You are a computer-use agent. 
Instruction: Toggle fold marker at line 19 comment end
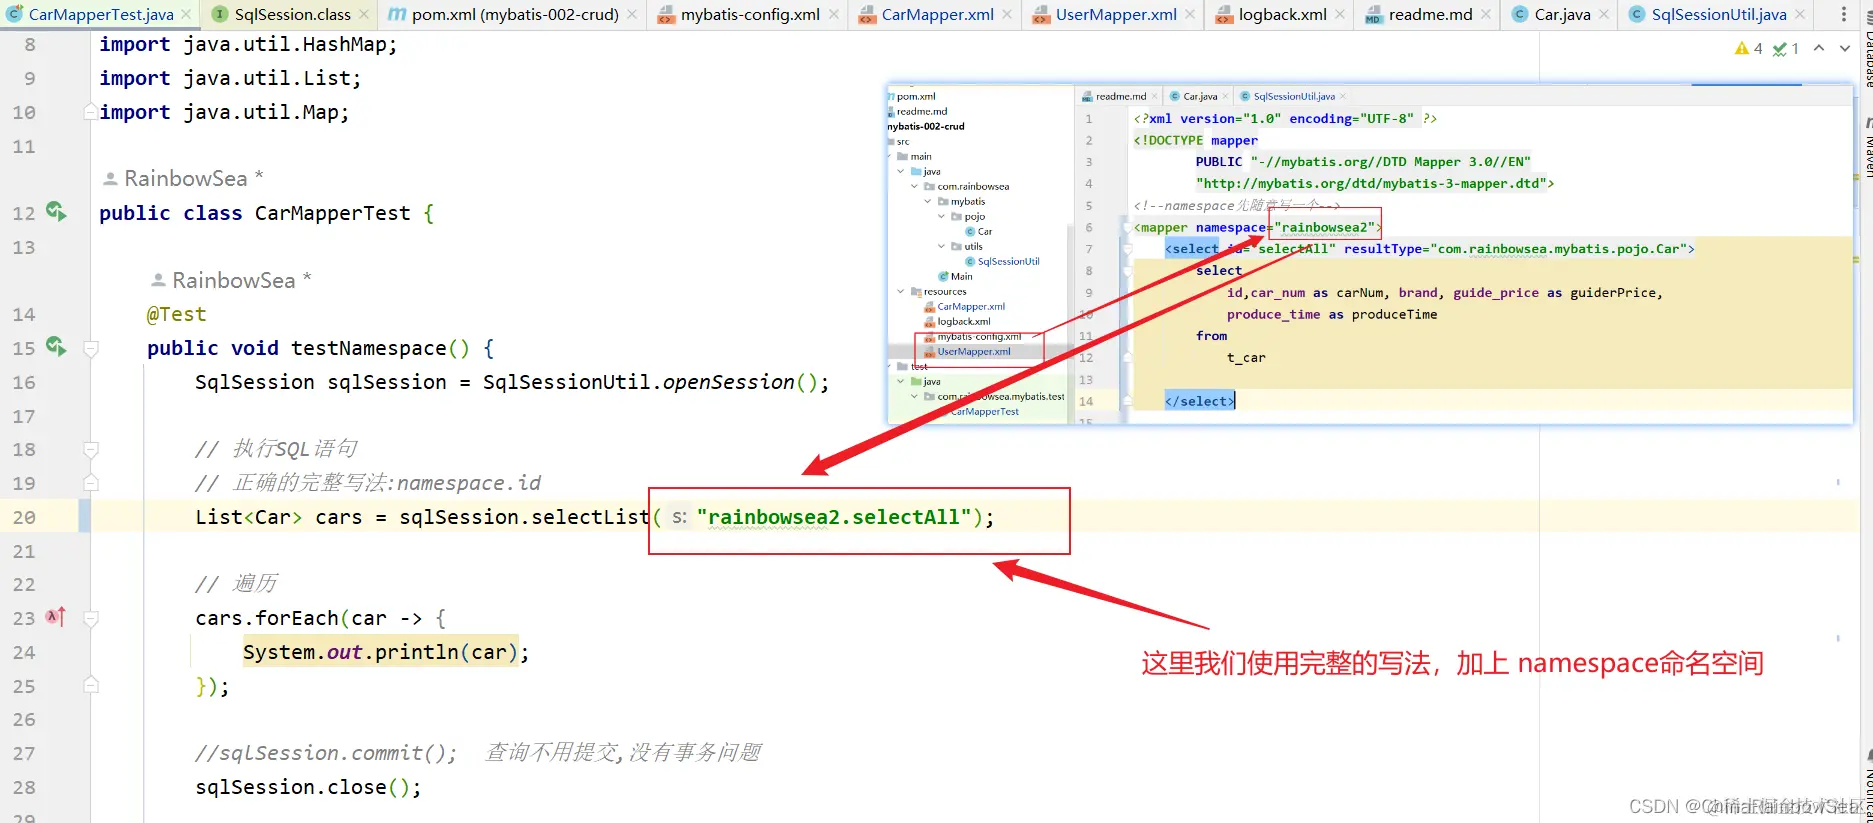[x=91, y=483]
